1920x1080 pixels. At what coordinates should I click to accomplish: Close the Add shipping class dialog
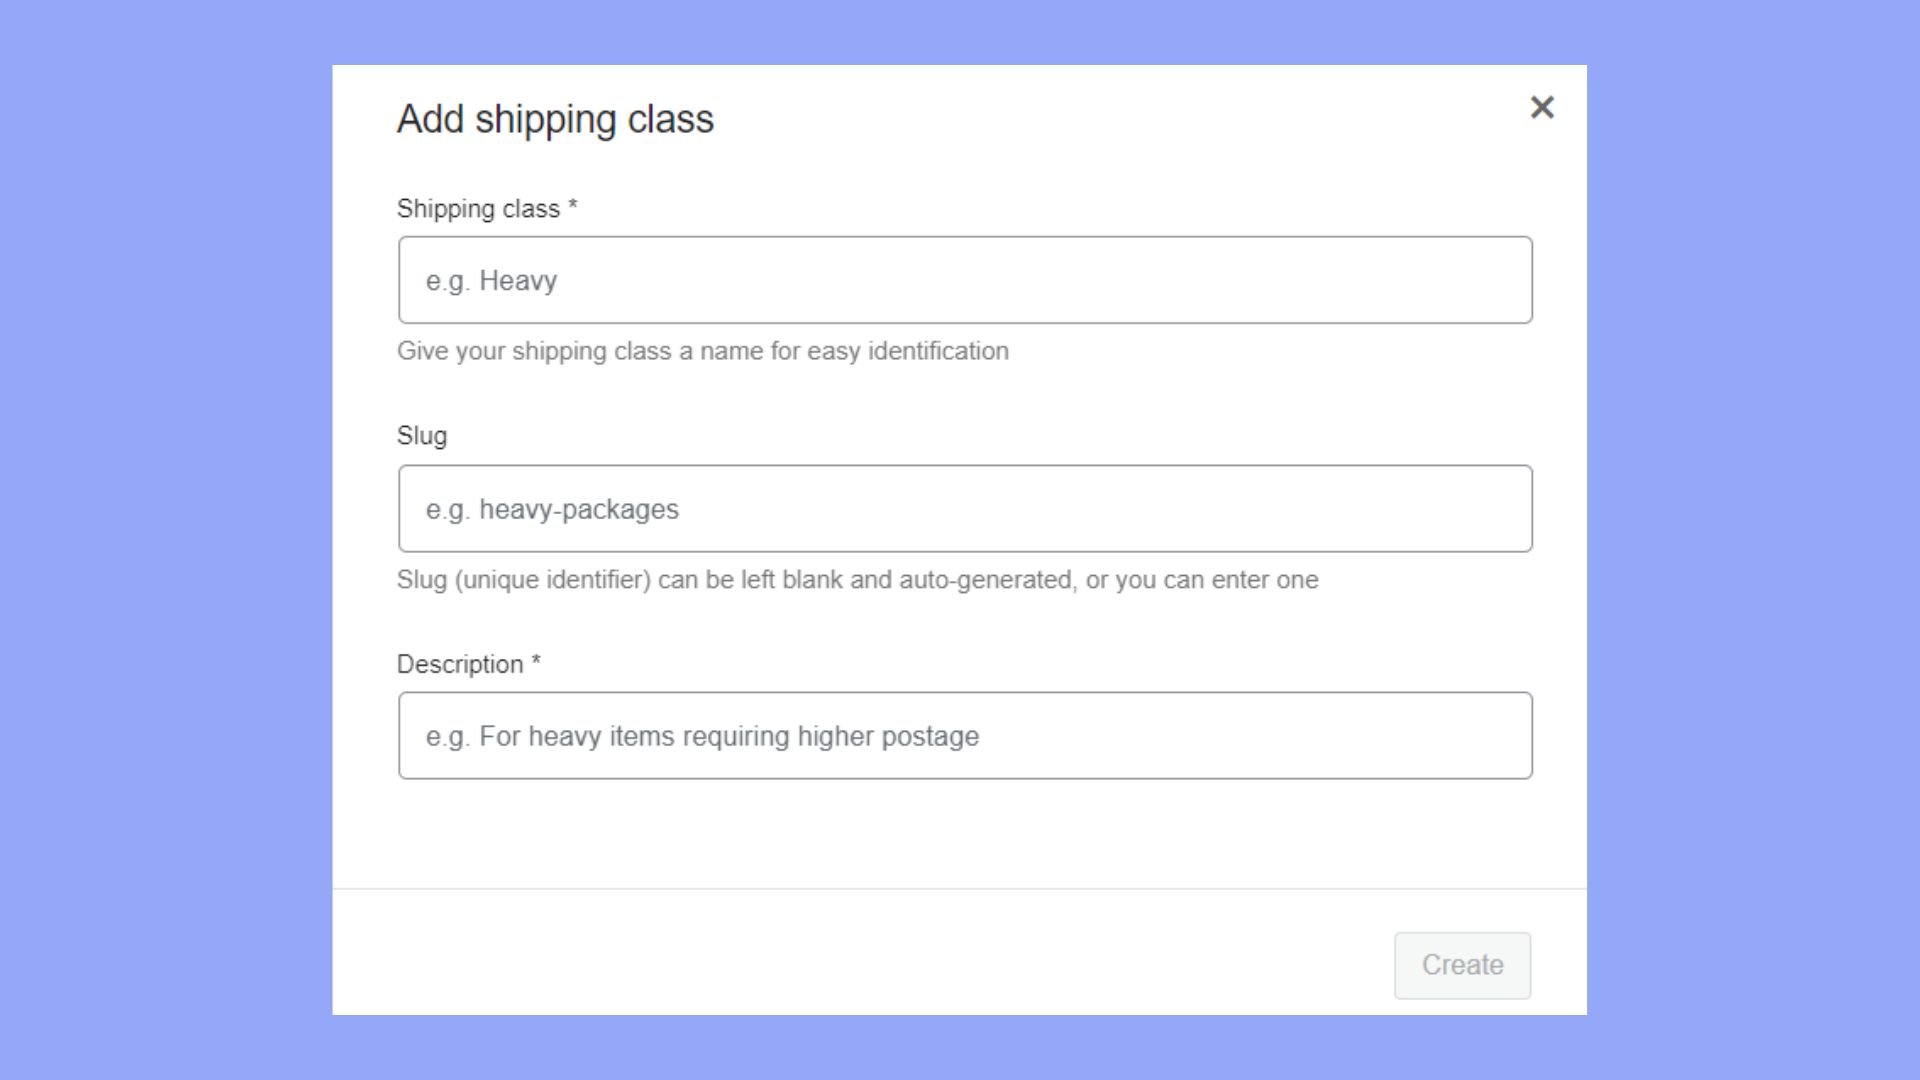1542,107
